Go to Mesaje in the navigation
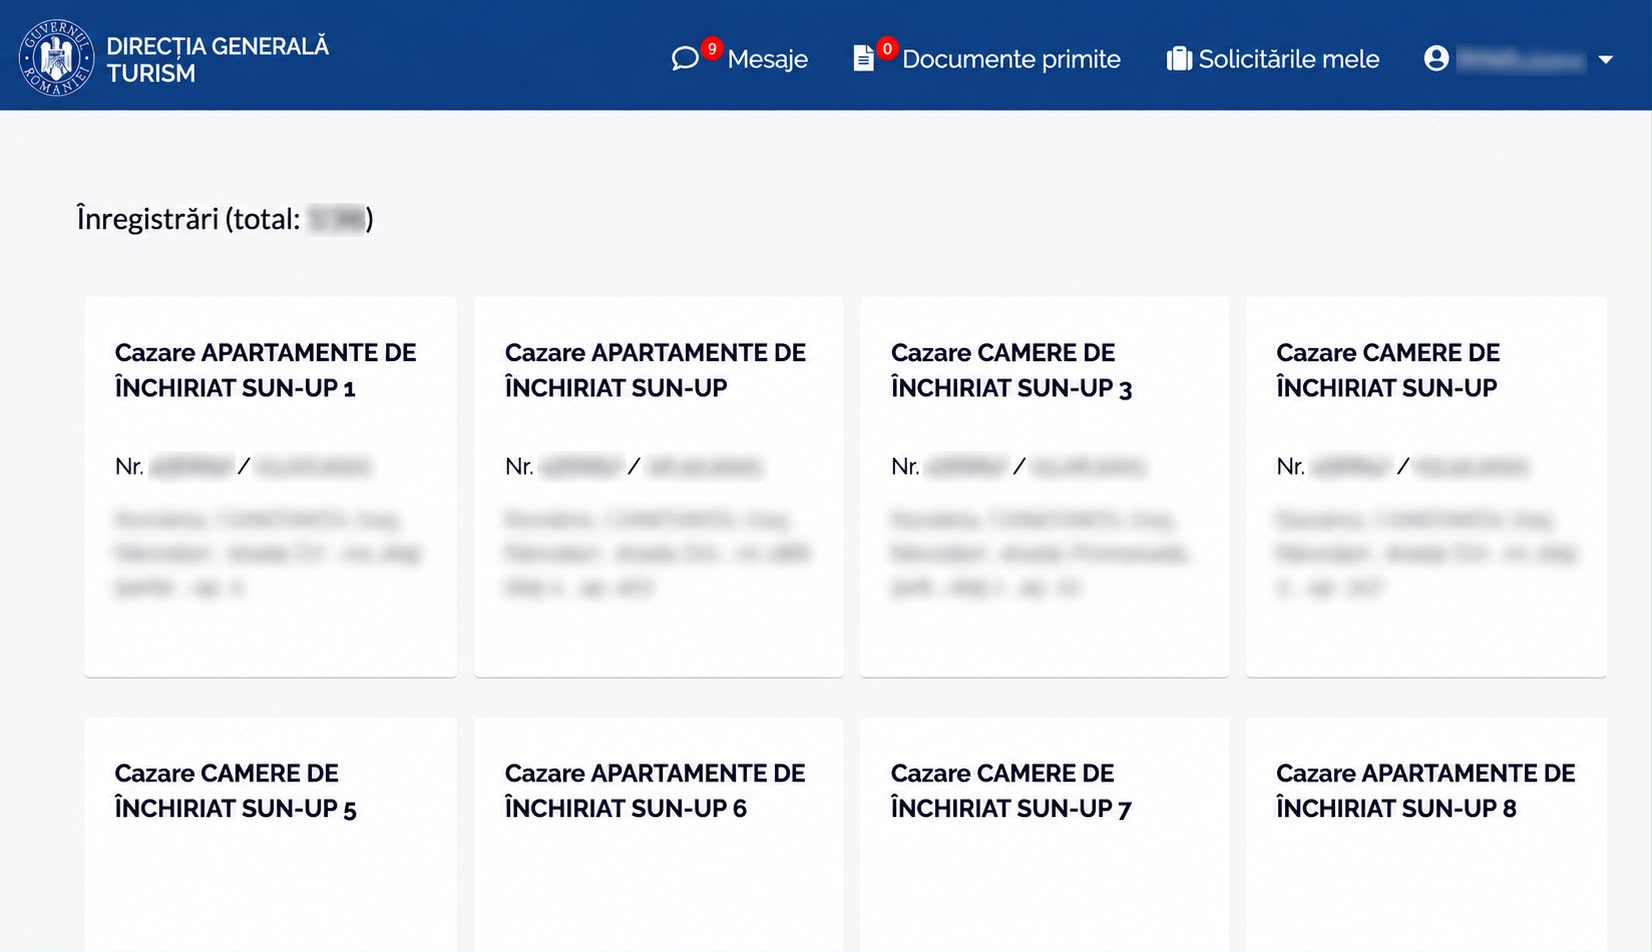1652x952 pixels. (x=767, y=59)
